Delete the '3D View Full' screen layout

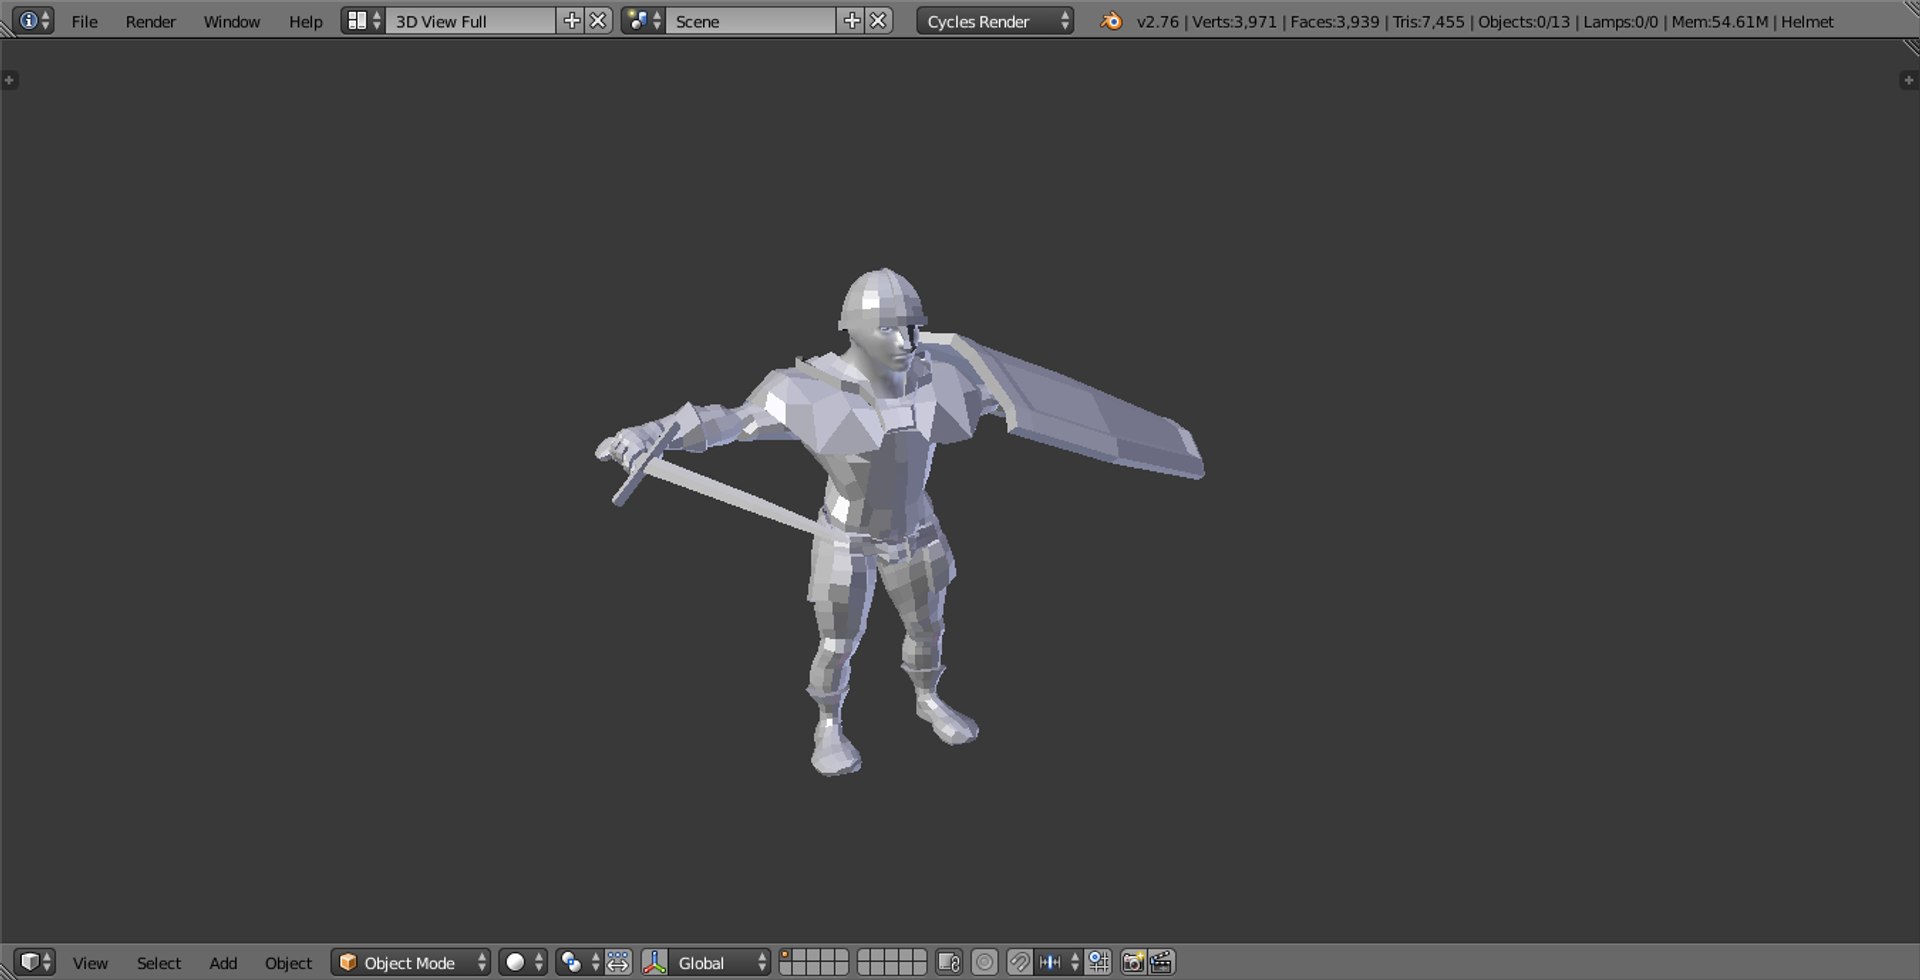(598, 21)
